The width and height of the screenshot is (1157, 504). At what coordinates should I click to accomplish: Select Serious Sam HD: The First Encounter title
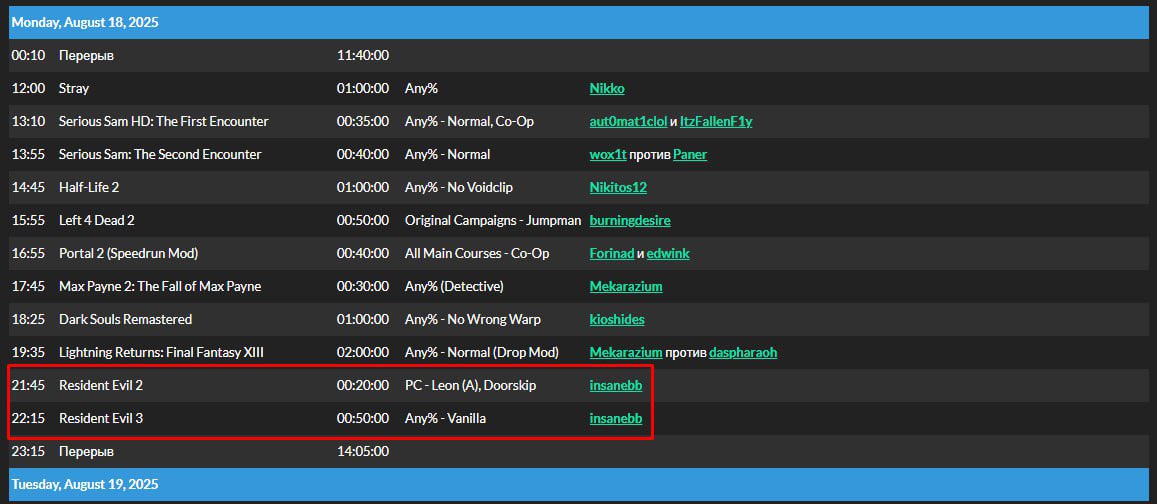[164, 122]
